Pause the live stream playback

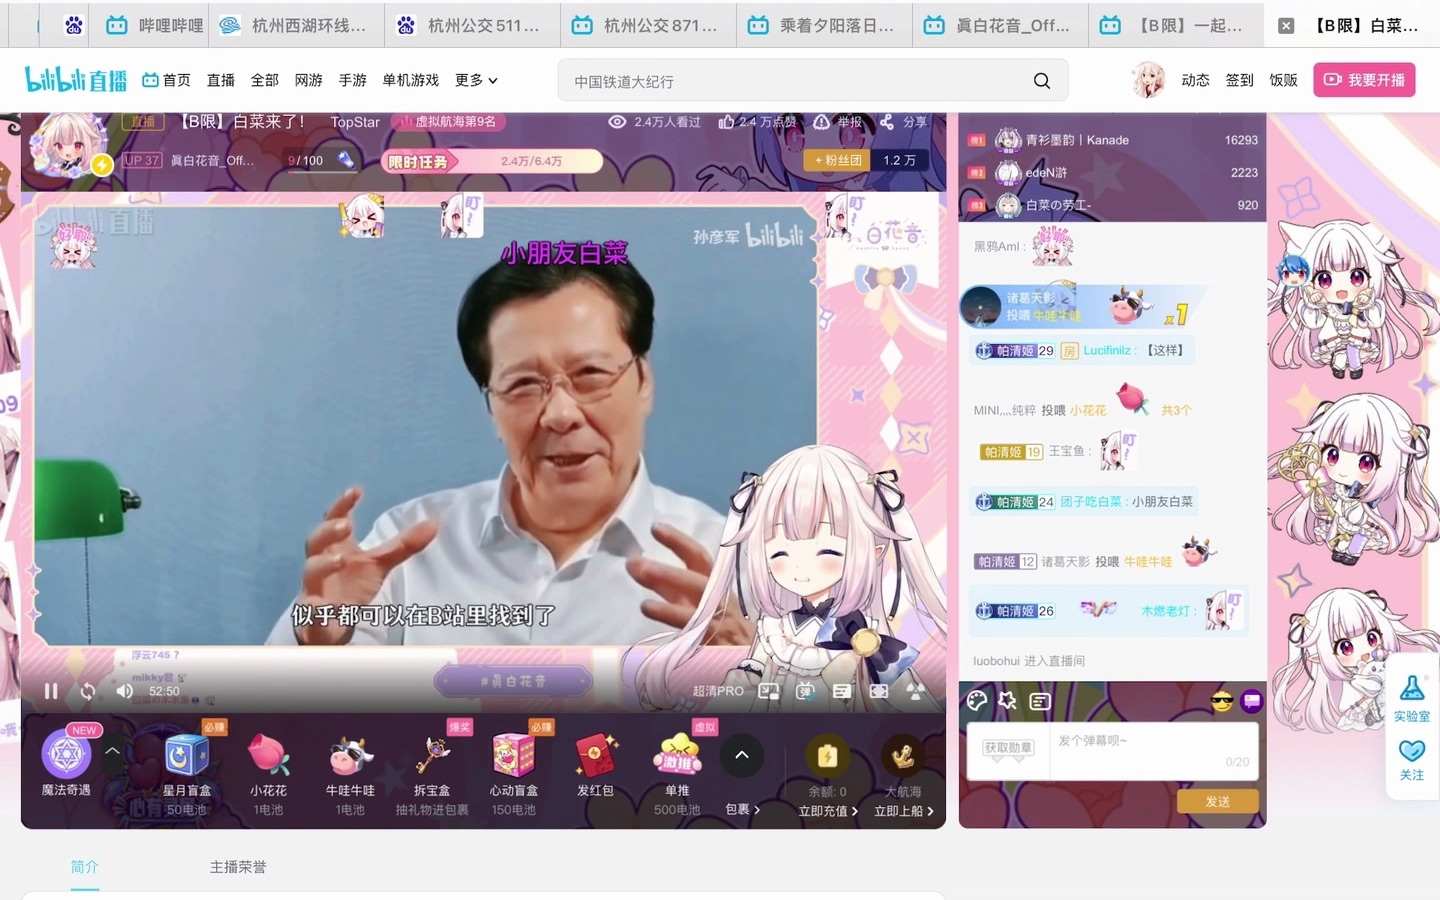[51, 691]
